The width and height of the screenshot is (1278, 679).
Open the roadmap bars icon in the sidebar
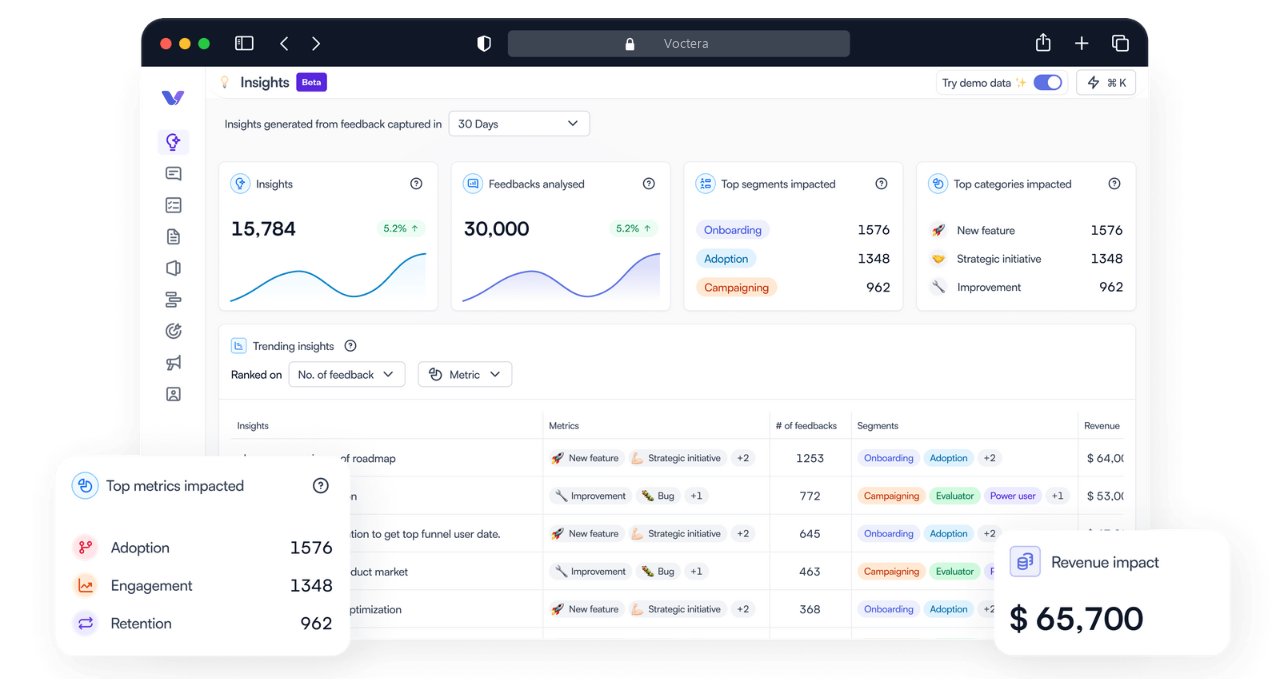pos(173,300)
